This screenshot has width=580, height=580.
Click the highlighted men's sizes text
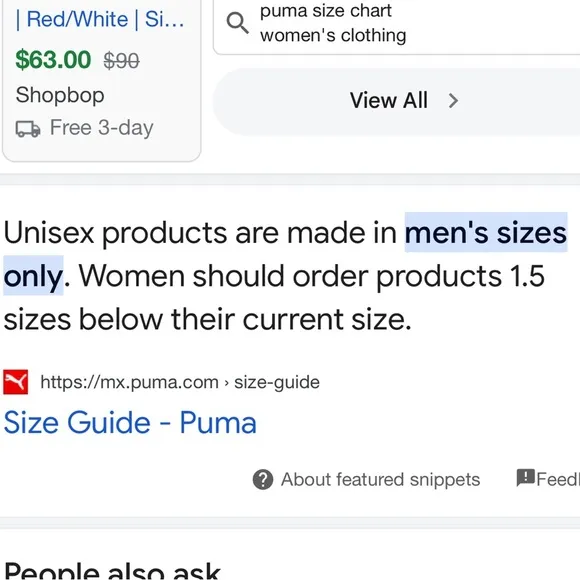[x=486, y=233]
